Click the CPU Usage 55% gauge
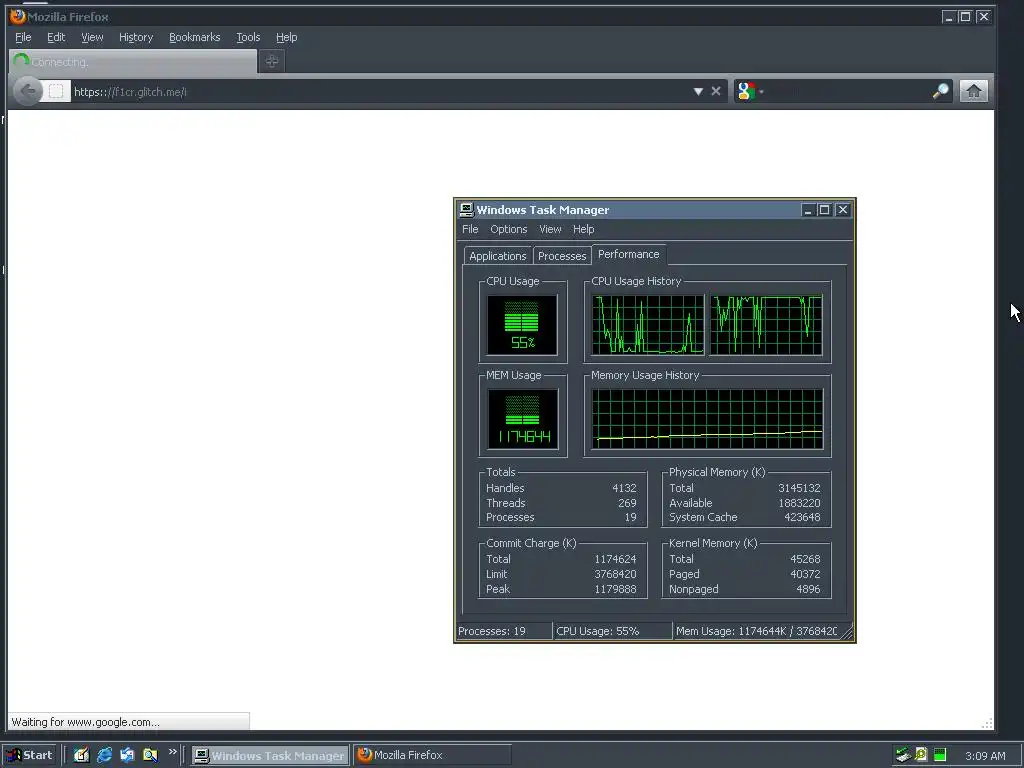 [522, 325]
